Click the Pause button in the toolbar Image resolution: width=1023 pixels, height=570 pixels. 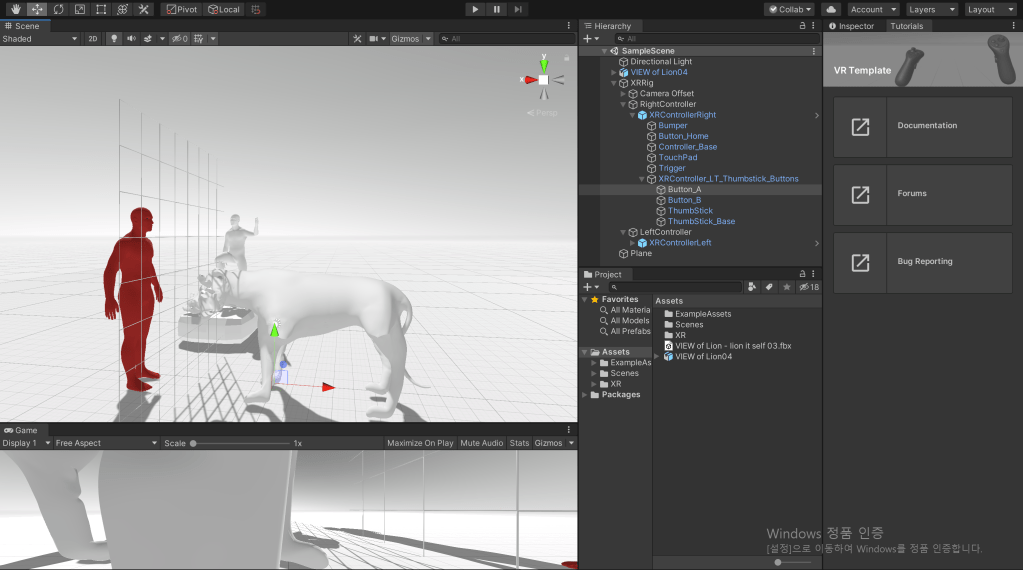click(496, 9)
